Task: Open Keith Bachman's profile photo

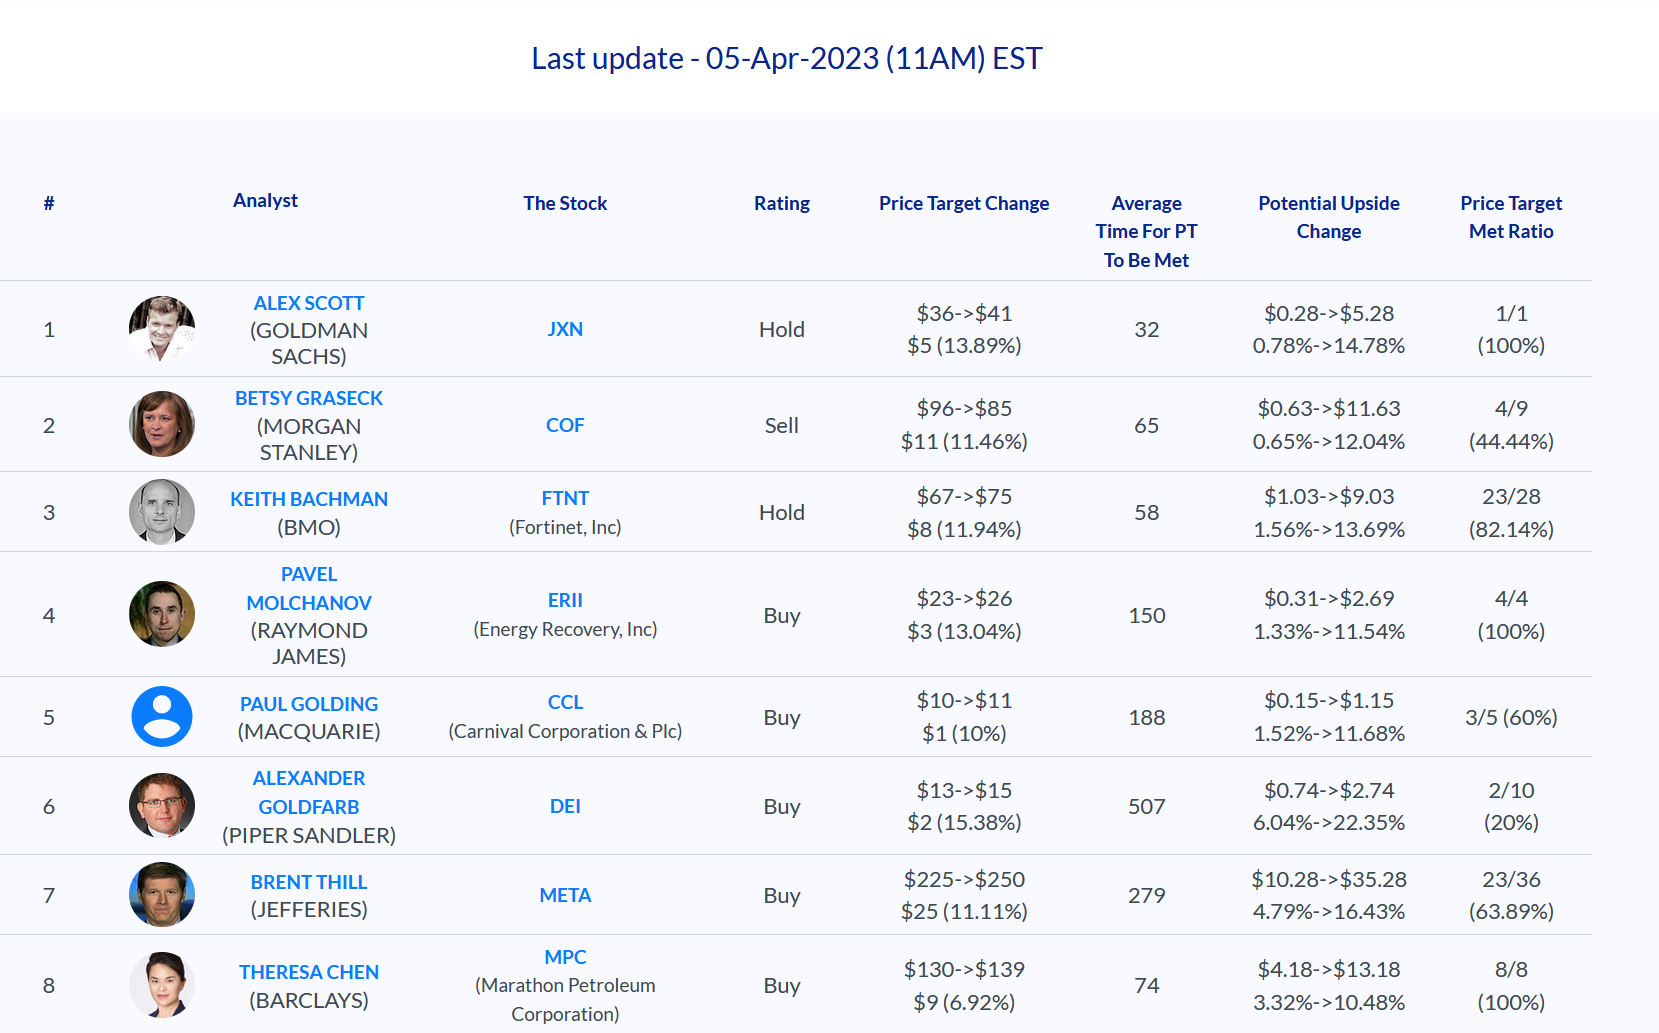Action: (x=162, y=512)
